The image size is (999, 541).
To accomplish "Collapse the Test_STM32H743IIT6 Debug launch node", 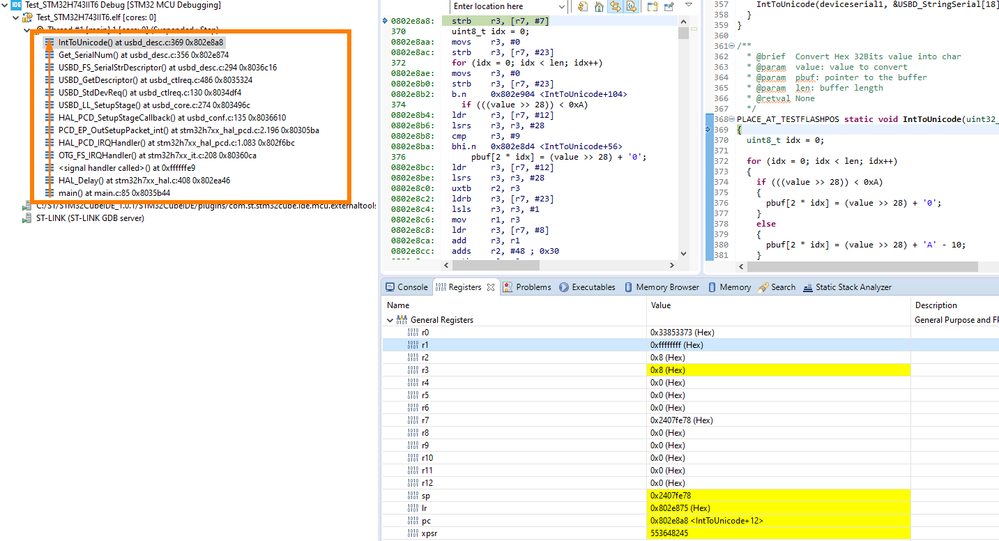I will click(4, 5).
